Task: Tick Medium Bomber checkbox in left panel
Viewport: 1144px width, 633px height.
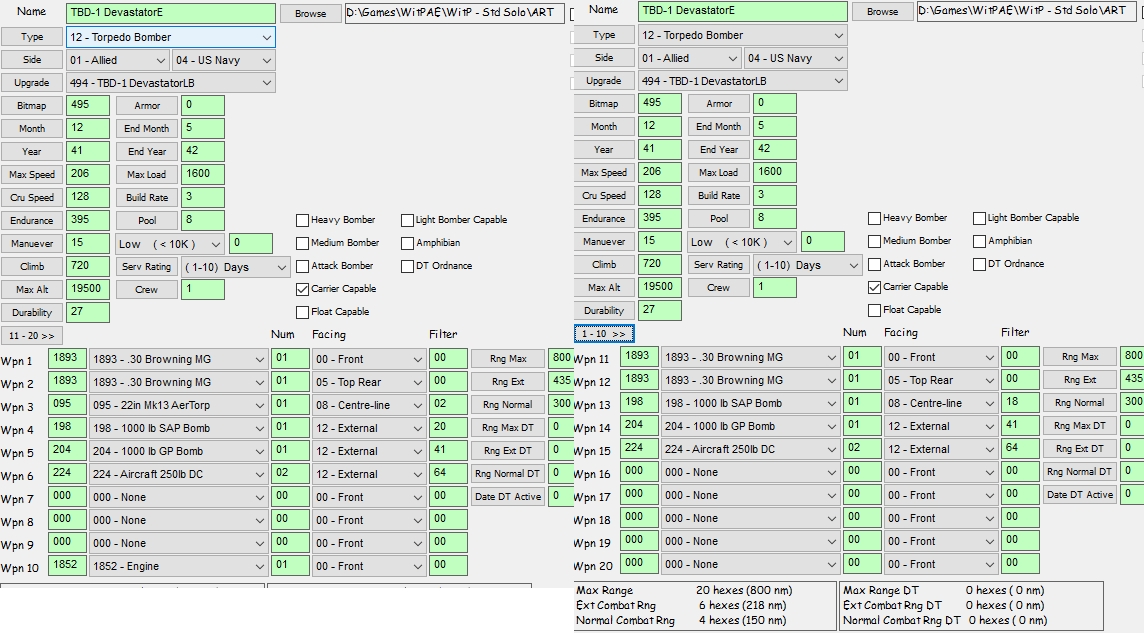Action: (302, 243)
